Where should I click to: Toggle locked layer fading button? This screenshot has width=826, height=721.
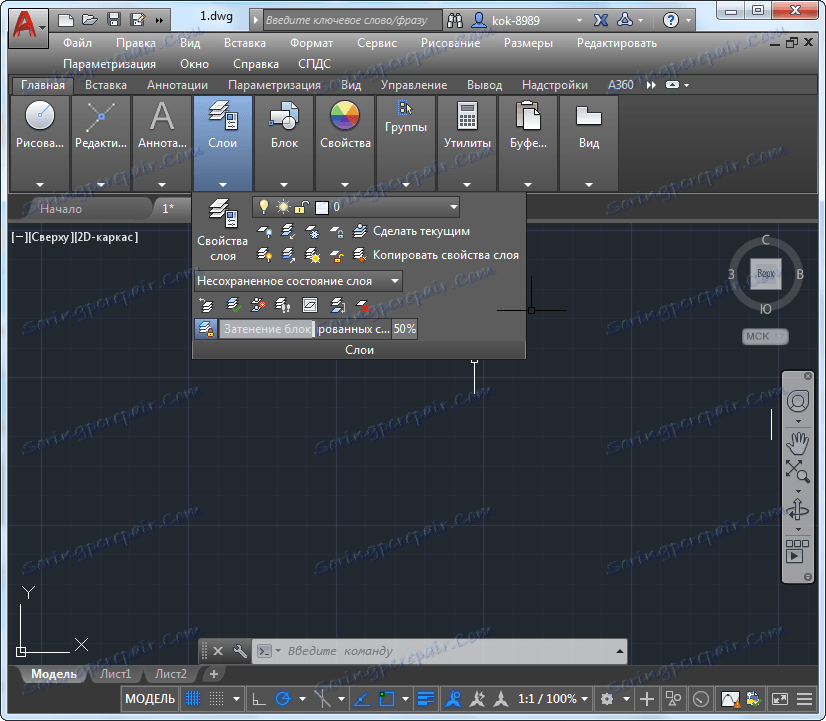205,329
